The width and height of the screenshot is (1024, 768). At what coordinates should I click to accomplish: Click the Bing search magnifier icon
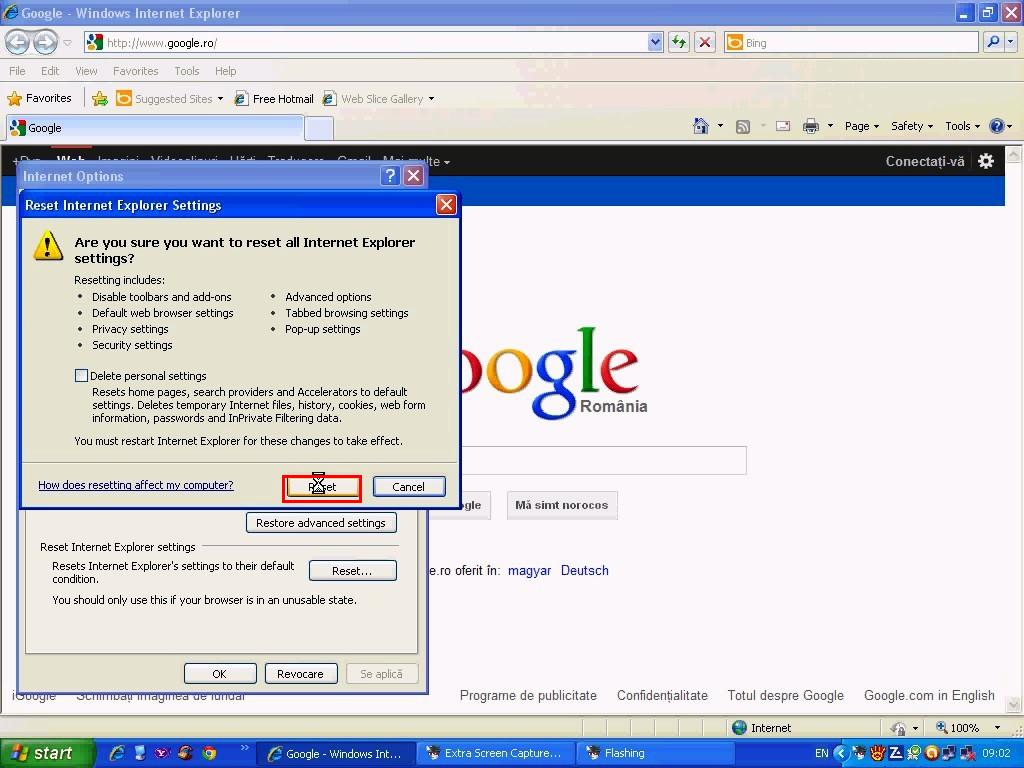993,42
